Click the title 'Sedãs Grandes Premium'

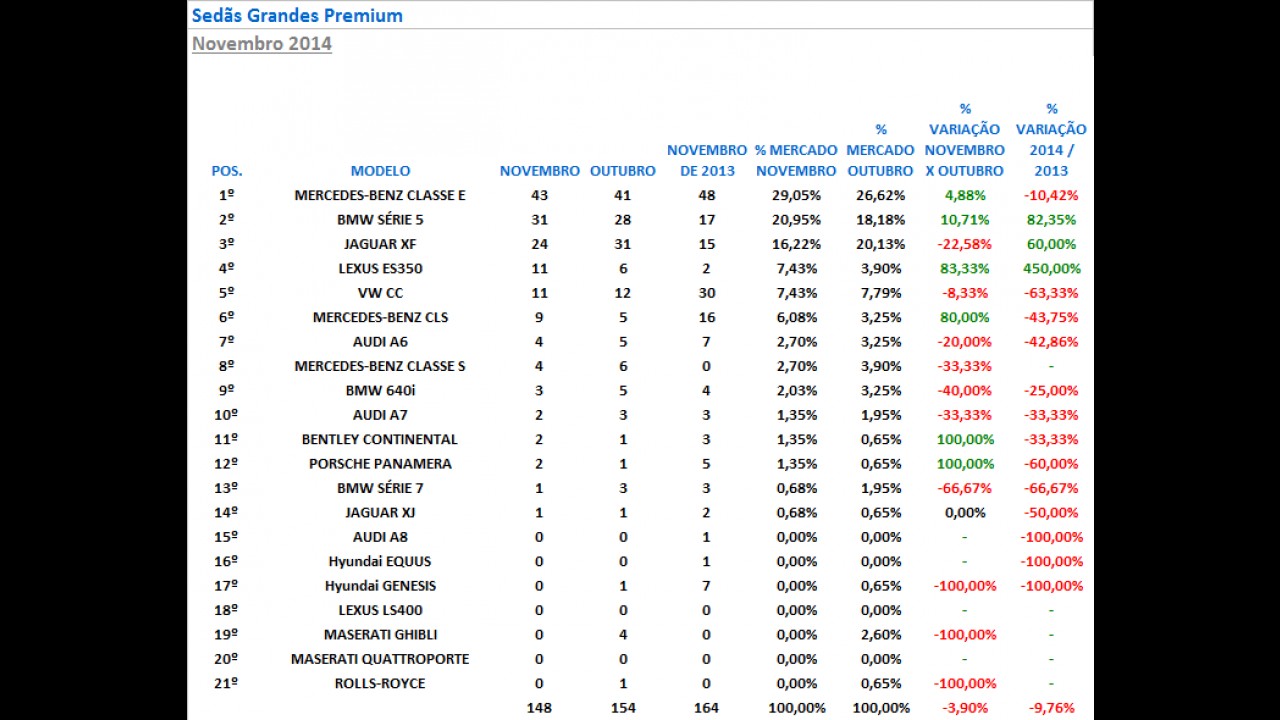coord(297,15)
